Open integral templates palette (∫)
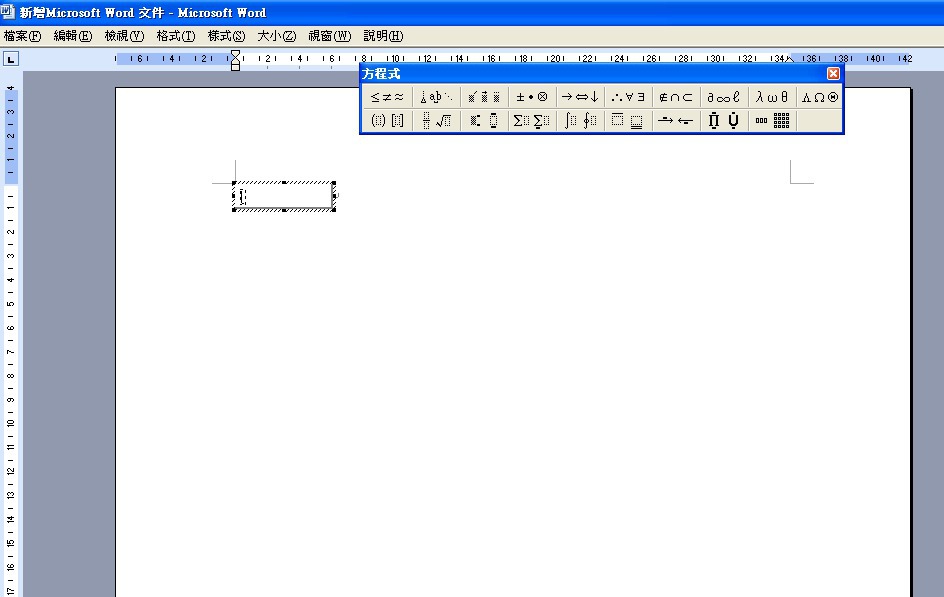This screenshot has width=944, height=597. pos(580,121)
